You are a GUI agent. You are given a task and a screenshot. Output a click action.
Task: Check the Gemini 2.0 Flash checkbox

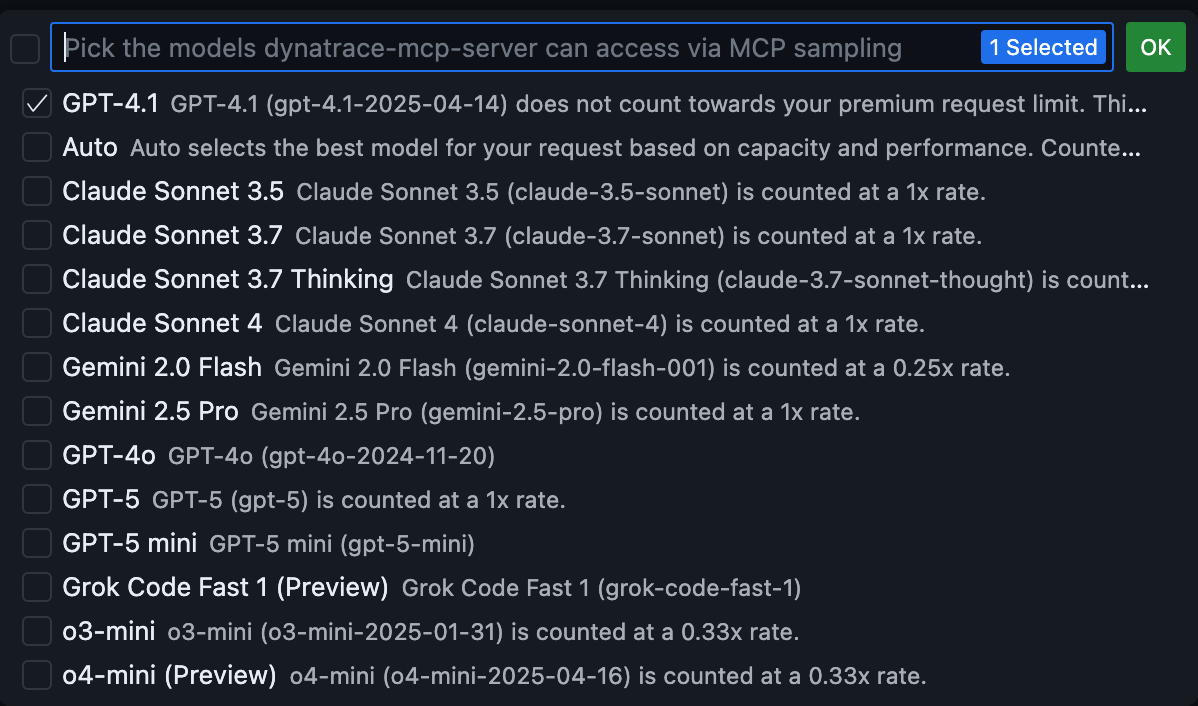[37, 368]
